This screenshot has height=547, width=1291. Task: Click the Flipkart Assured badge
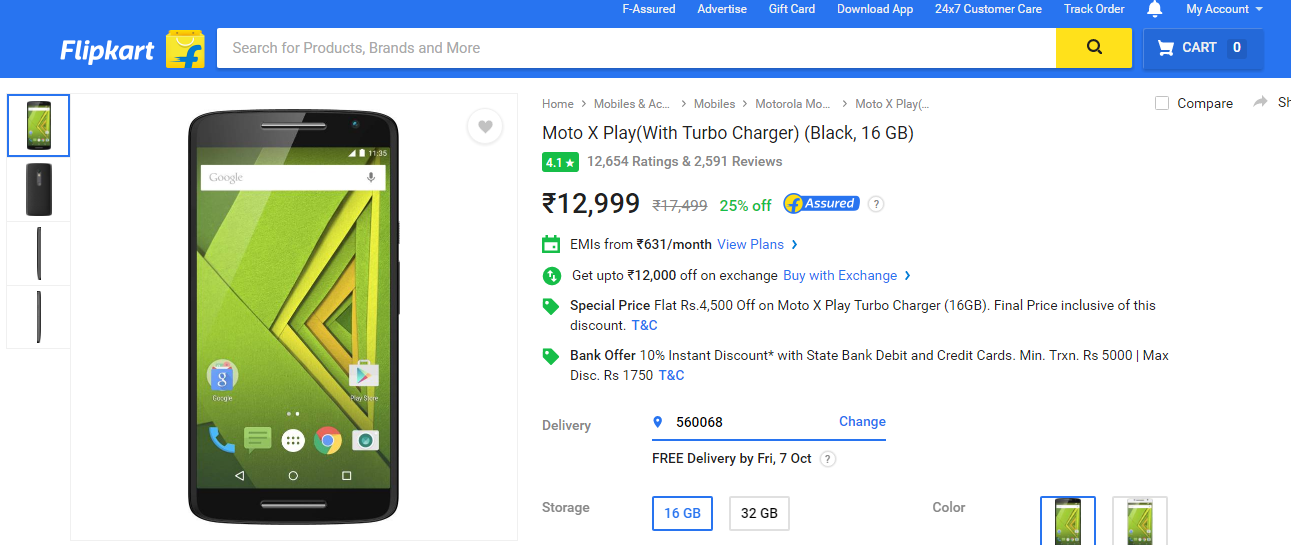[821, 203]
